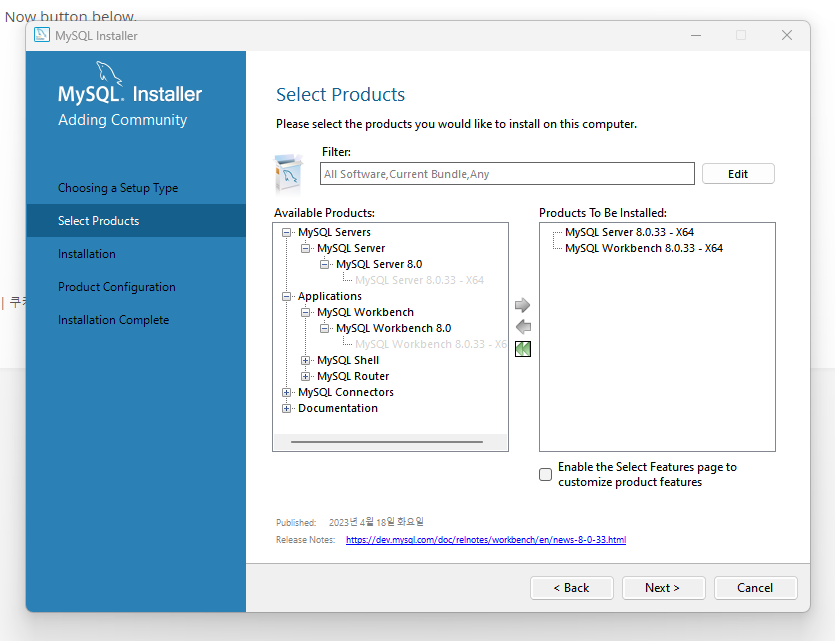Select the MySQL Router label
835x641 pixels.
click(353, 376)
